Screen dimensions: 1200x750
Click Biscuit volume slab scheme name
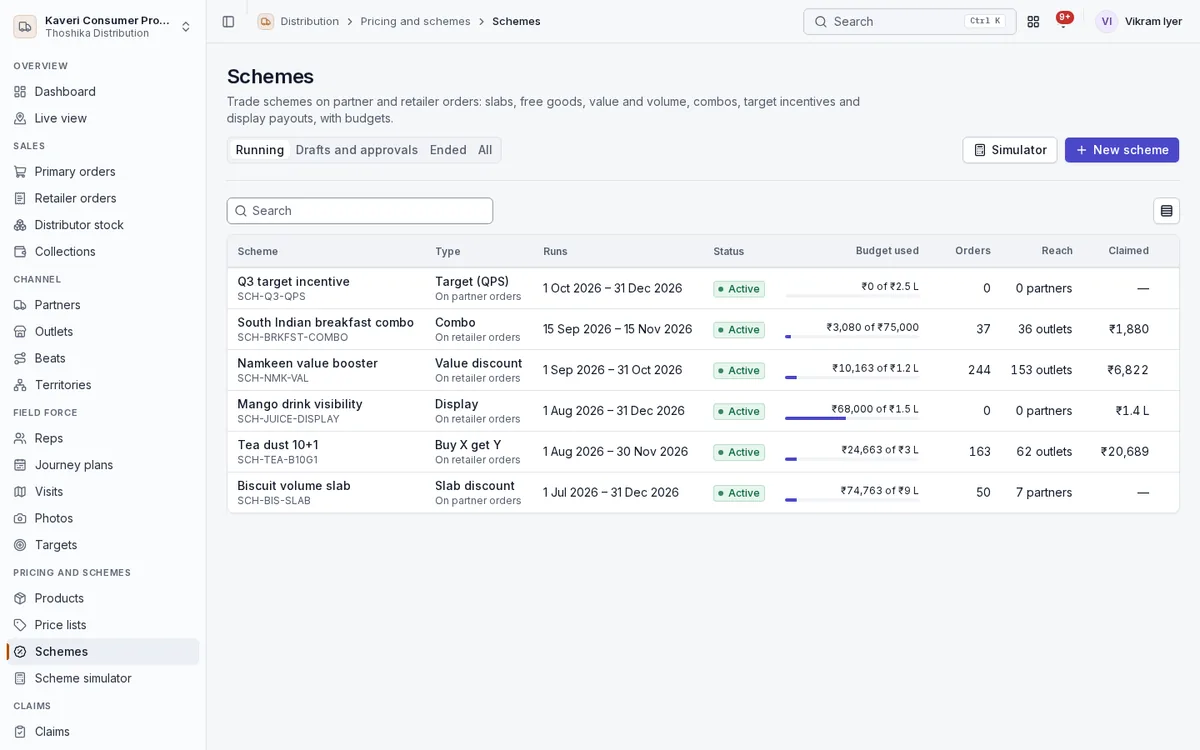tap(294, 485)
